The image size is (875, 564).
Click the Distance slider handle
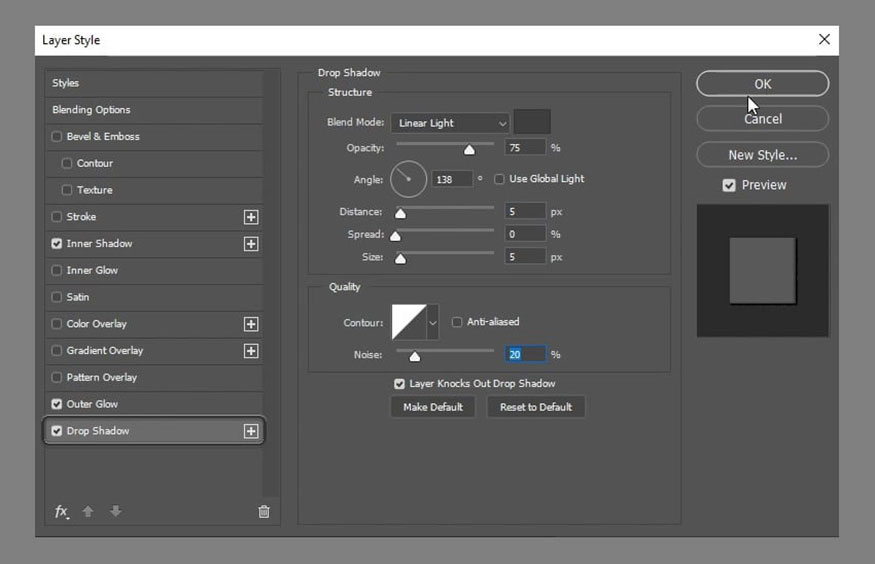click(x=400, y=214)
